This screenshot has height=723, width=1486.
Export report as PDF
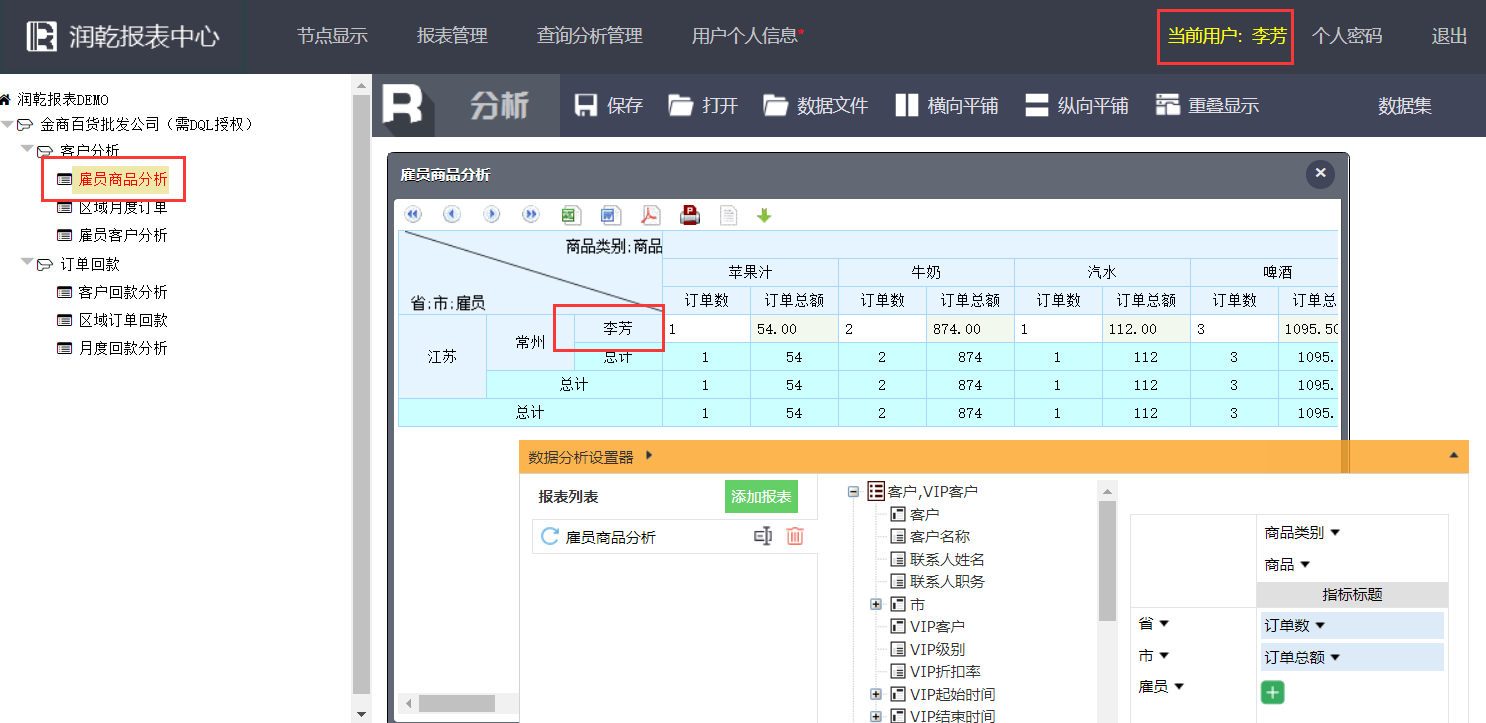click(651, 215)
